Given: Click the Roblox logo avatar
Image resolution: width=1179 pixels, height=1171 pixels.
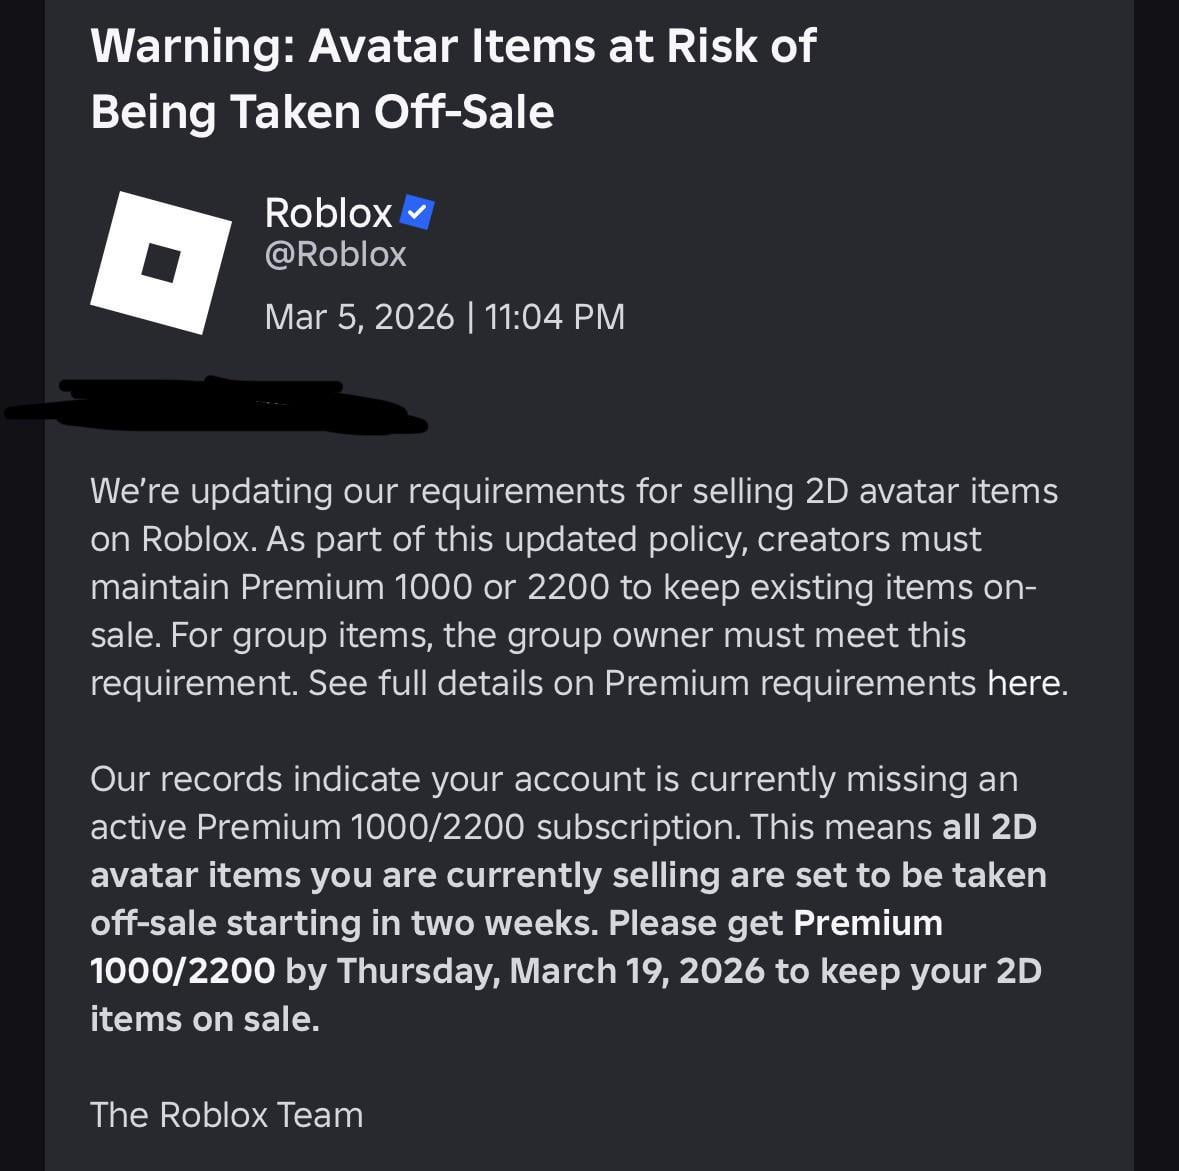Looking at the screenshot, I should click(x=160, y=262).
